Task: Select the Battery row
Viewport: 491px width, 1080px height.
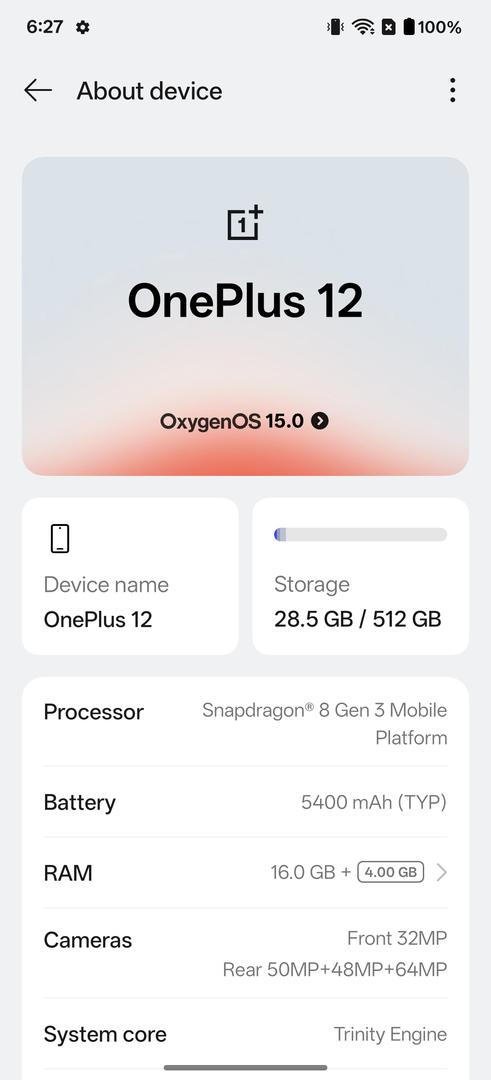Action: (245, 802)
